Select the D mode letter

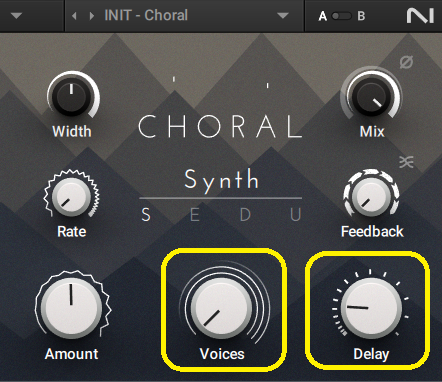245,214
